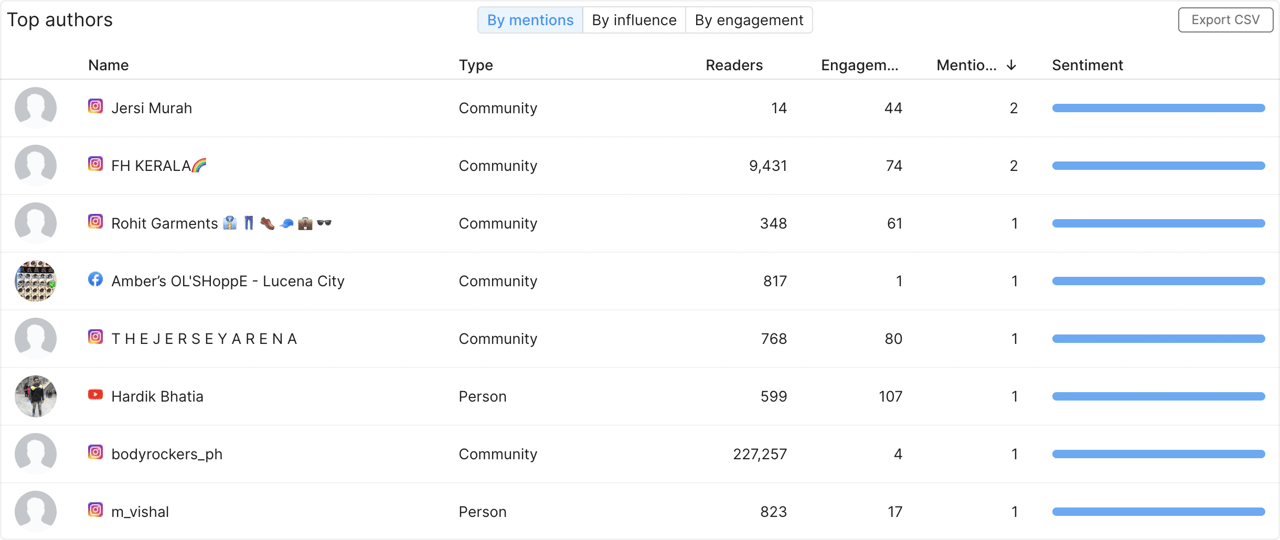The image size is (1280, 540).
Task: Sort the table by Engagement column header
Action: click(x=859, y=65)
